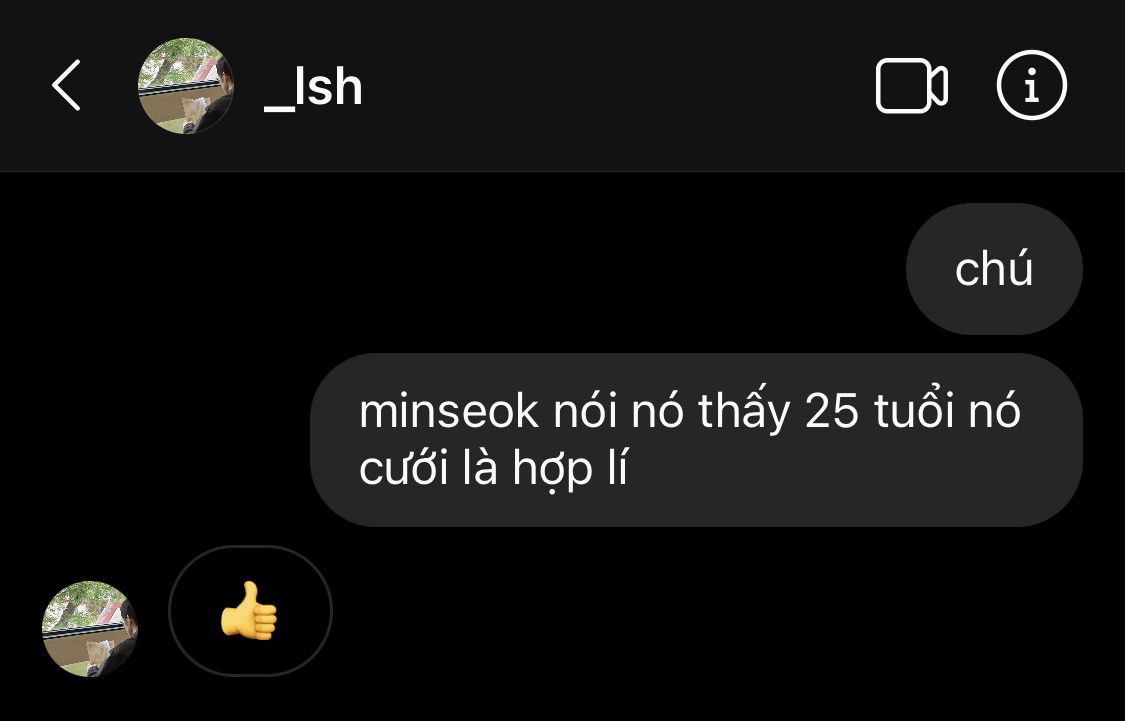
Task: Click the word "minseok" in the message
Action: coord(448,412)
